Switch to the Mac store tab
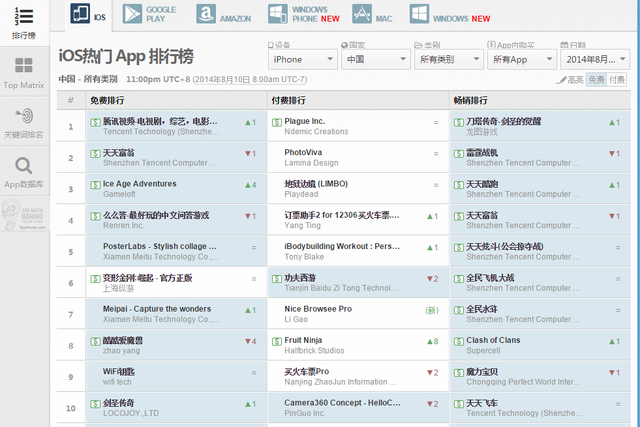Screen dimensions: 640x427 click(x=372, y=14)
